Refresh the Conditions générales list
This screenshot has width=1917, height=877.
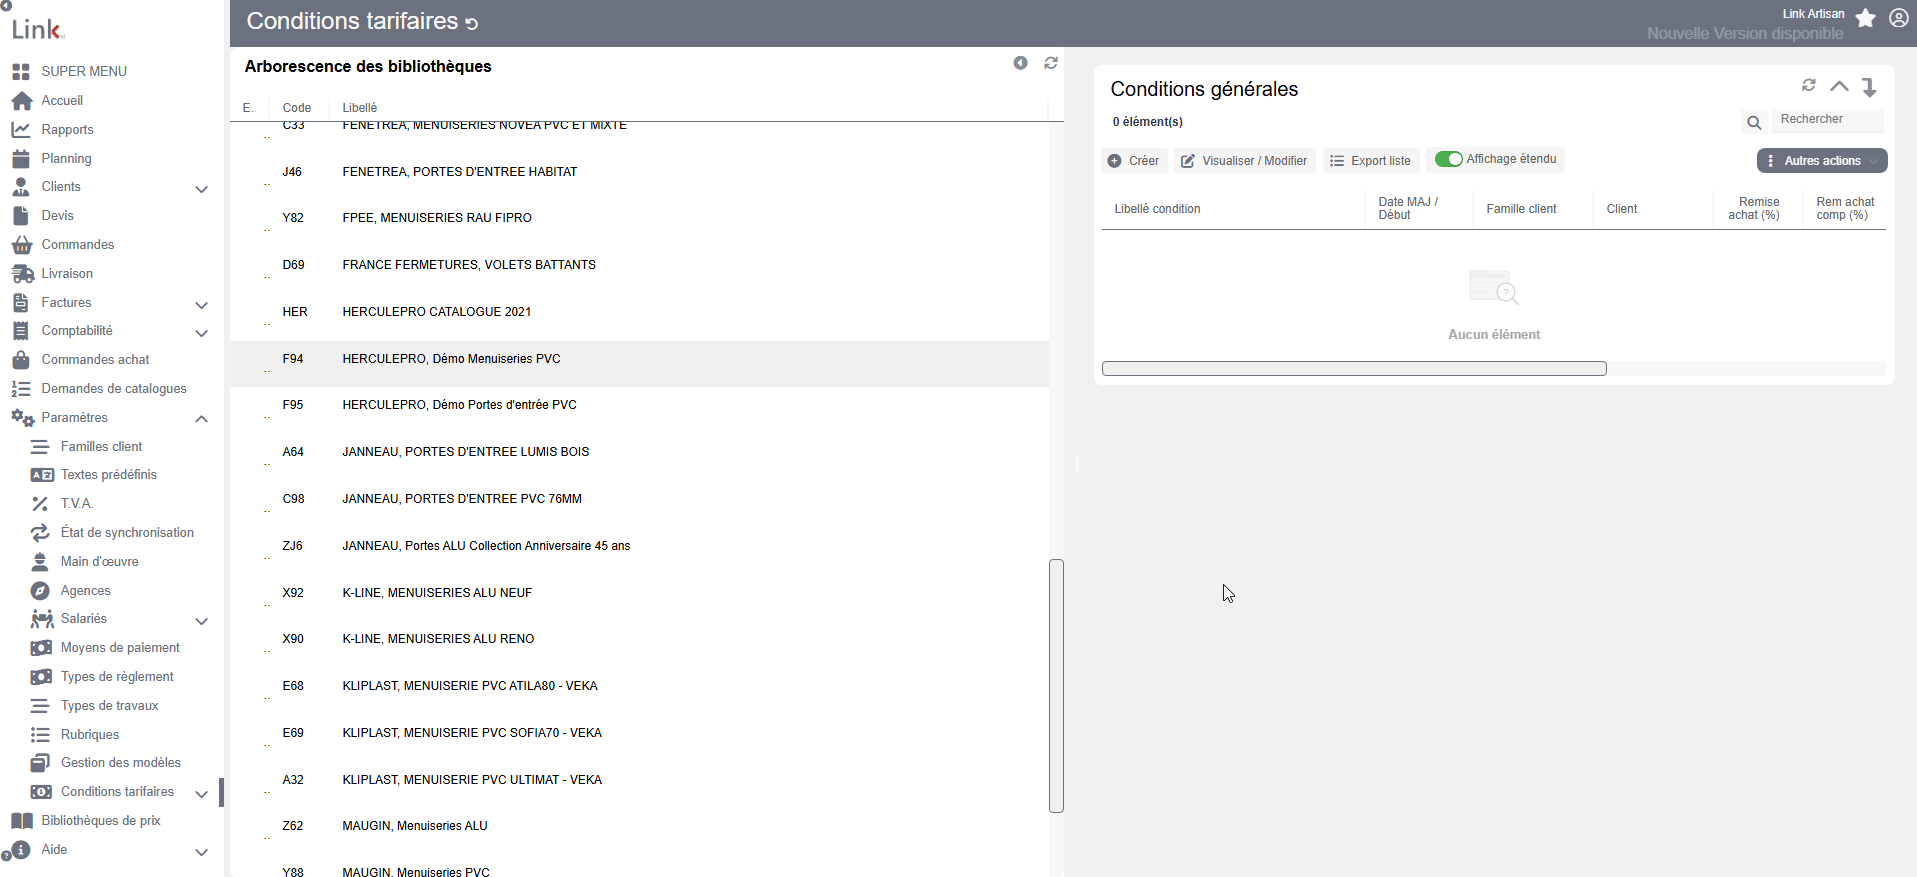pos(1808,86)
